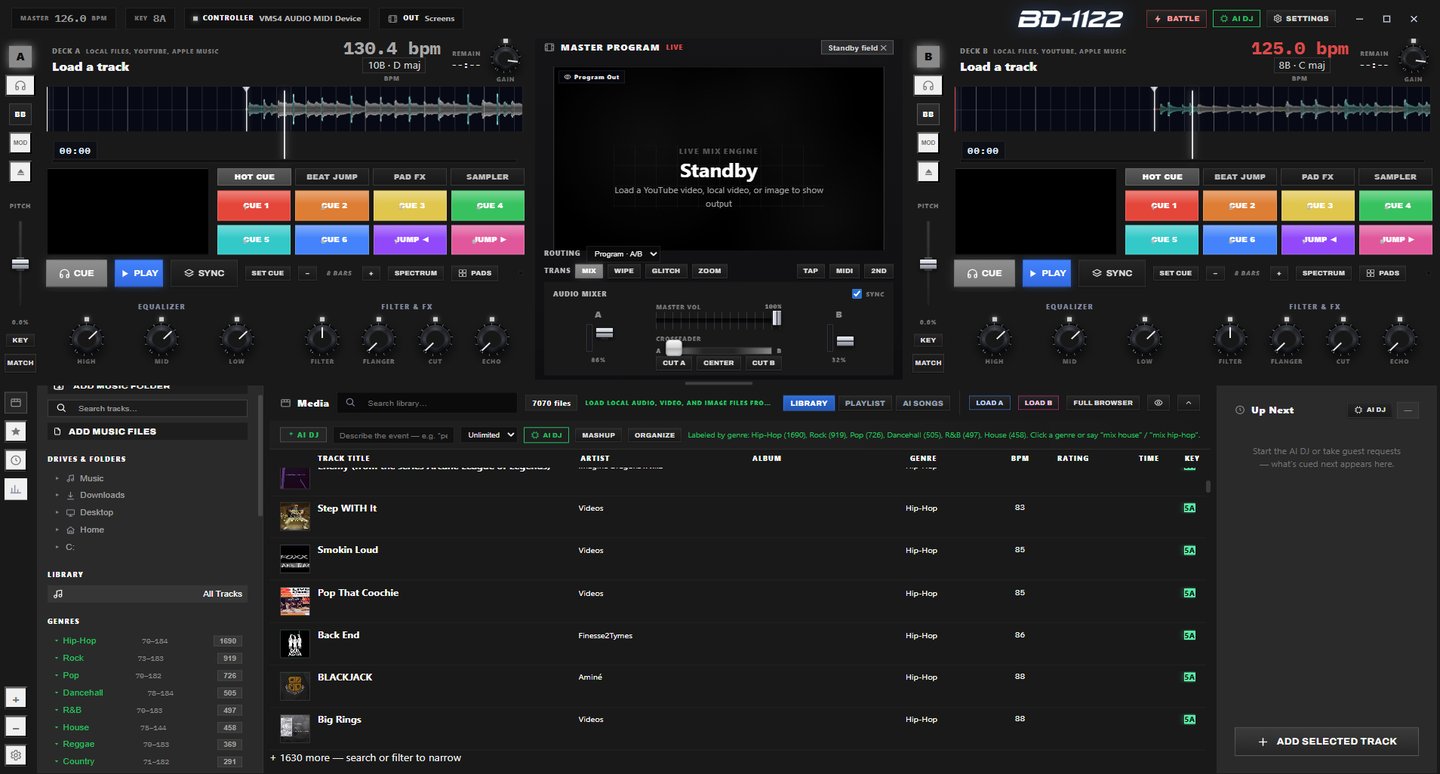This screenshot has width=1440, height=774.
Task: Click Add Selected Track button
Action: click(1326, 741)
